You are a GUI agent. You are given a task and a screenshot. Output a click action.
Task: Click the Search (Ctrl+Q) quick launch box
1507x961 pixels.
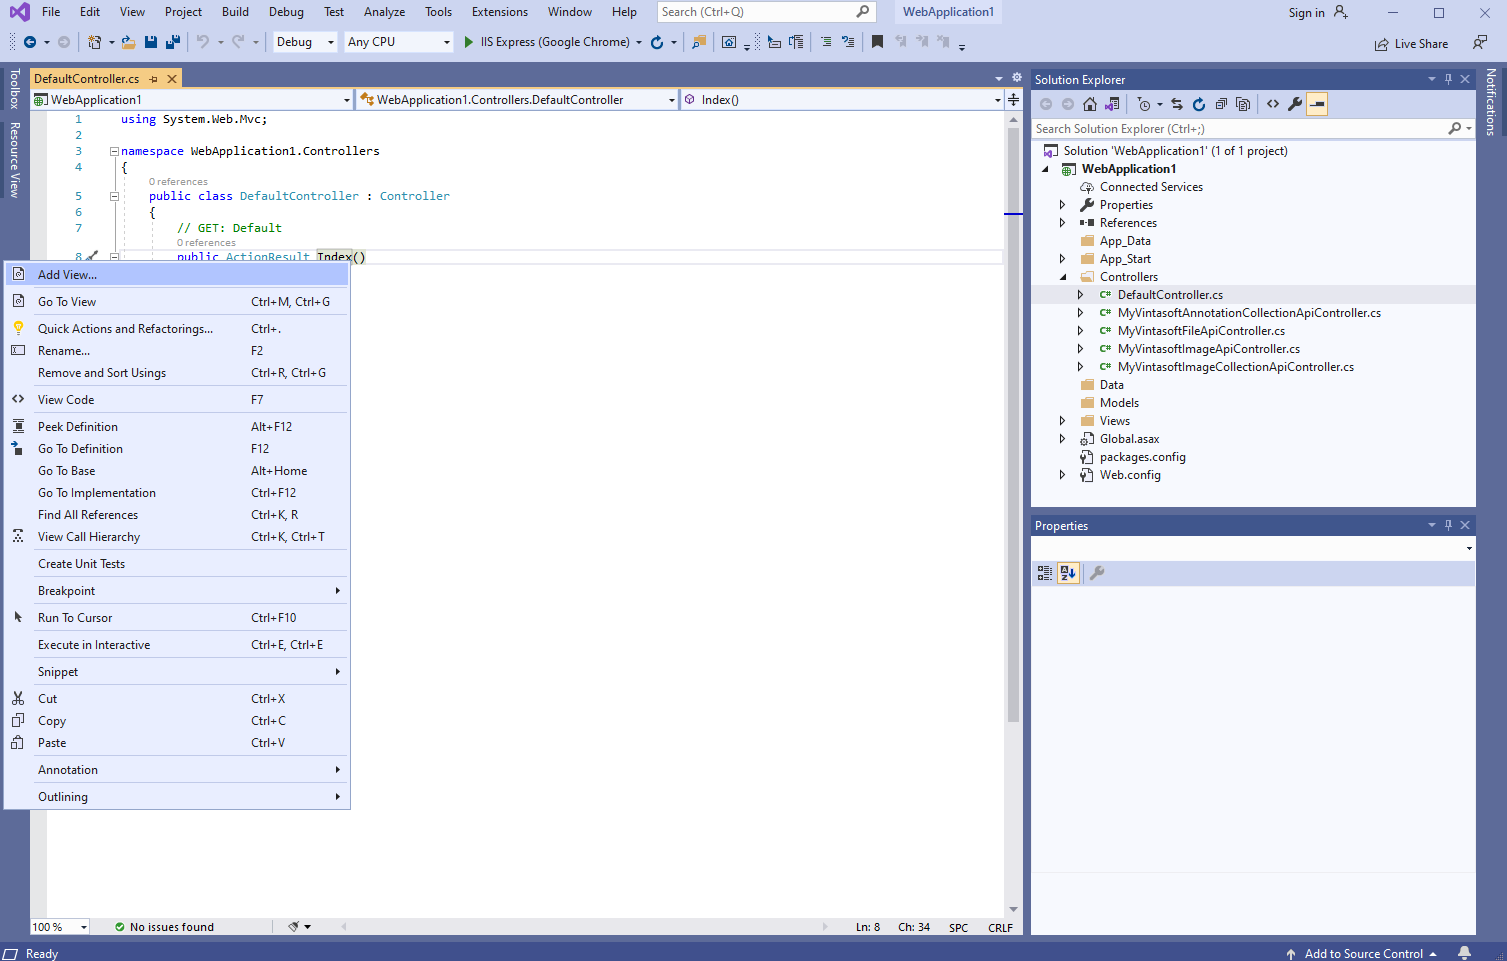(x=766, y=12)
